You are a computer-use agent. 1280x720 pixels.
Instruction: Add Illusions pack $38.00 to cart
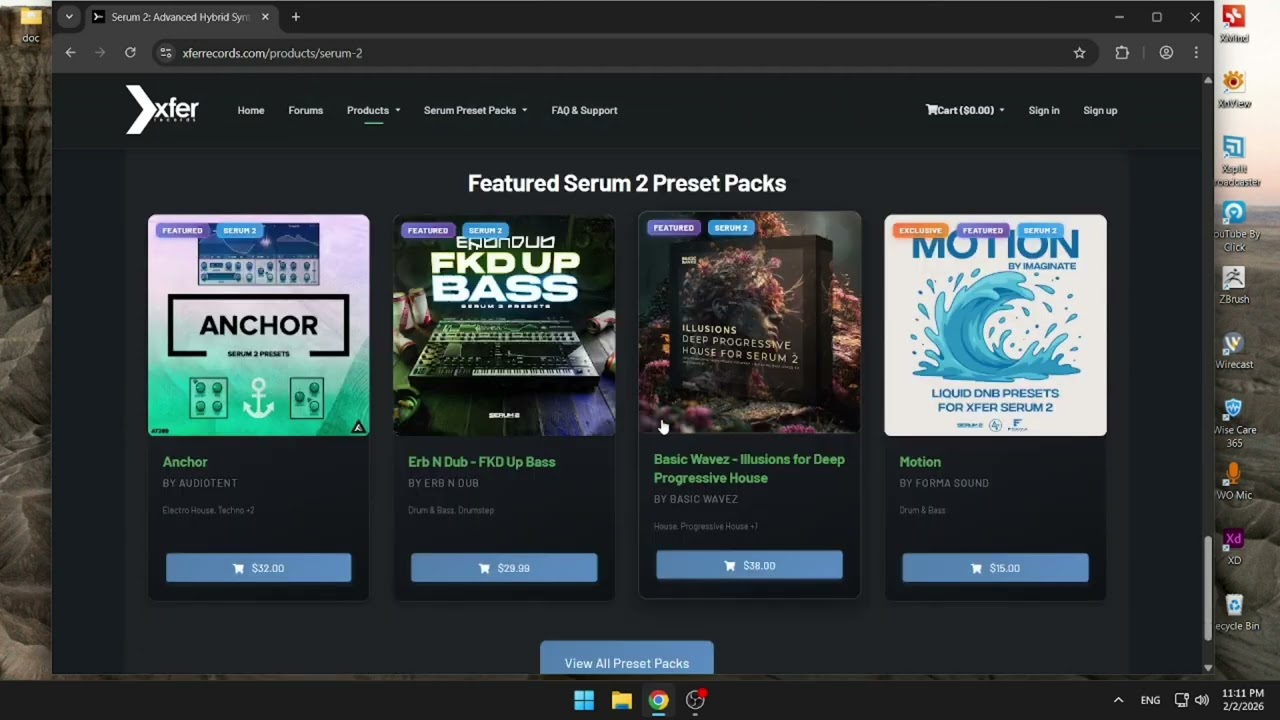(749, 565)
